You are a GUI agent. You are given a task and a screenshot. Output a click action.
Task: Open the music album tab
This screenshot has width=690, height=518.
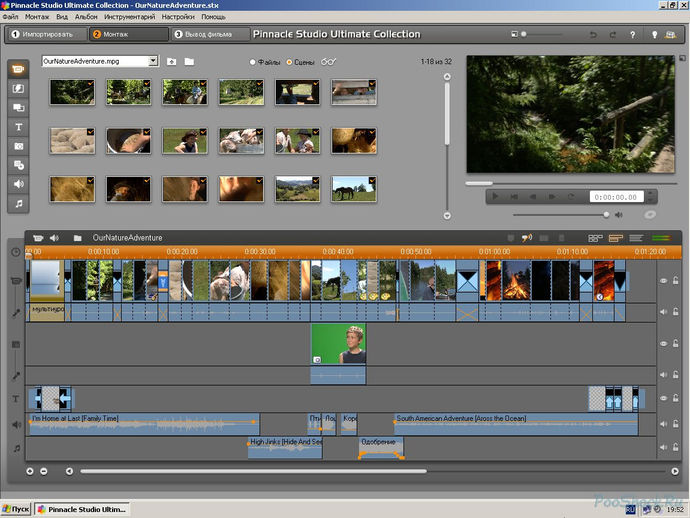[18, 203]
